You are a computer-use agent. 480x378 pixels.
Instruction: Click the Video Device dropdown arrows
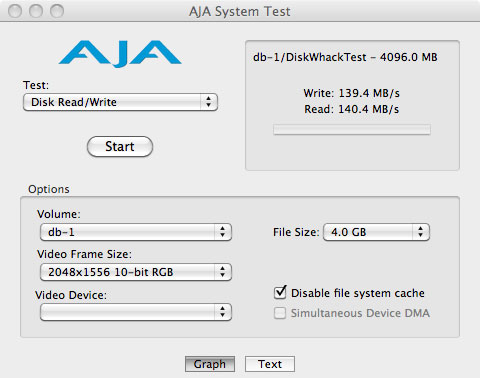click(223, 312)
